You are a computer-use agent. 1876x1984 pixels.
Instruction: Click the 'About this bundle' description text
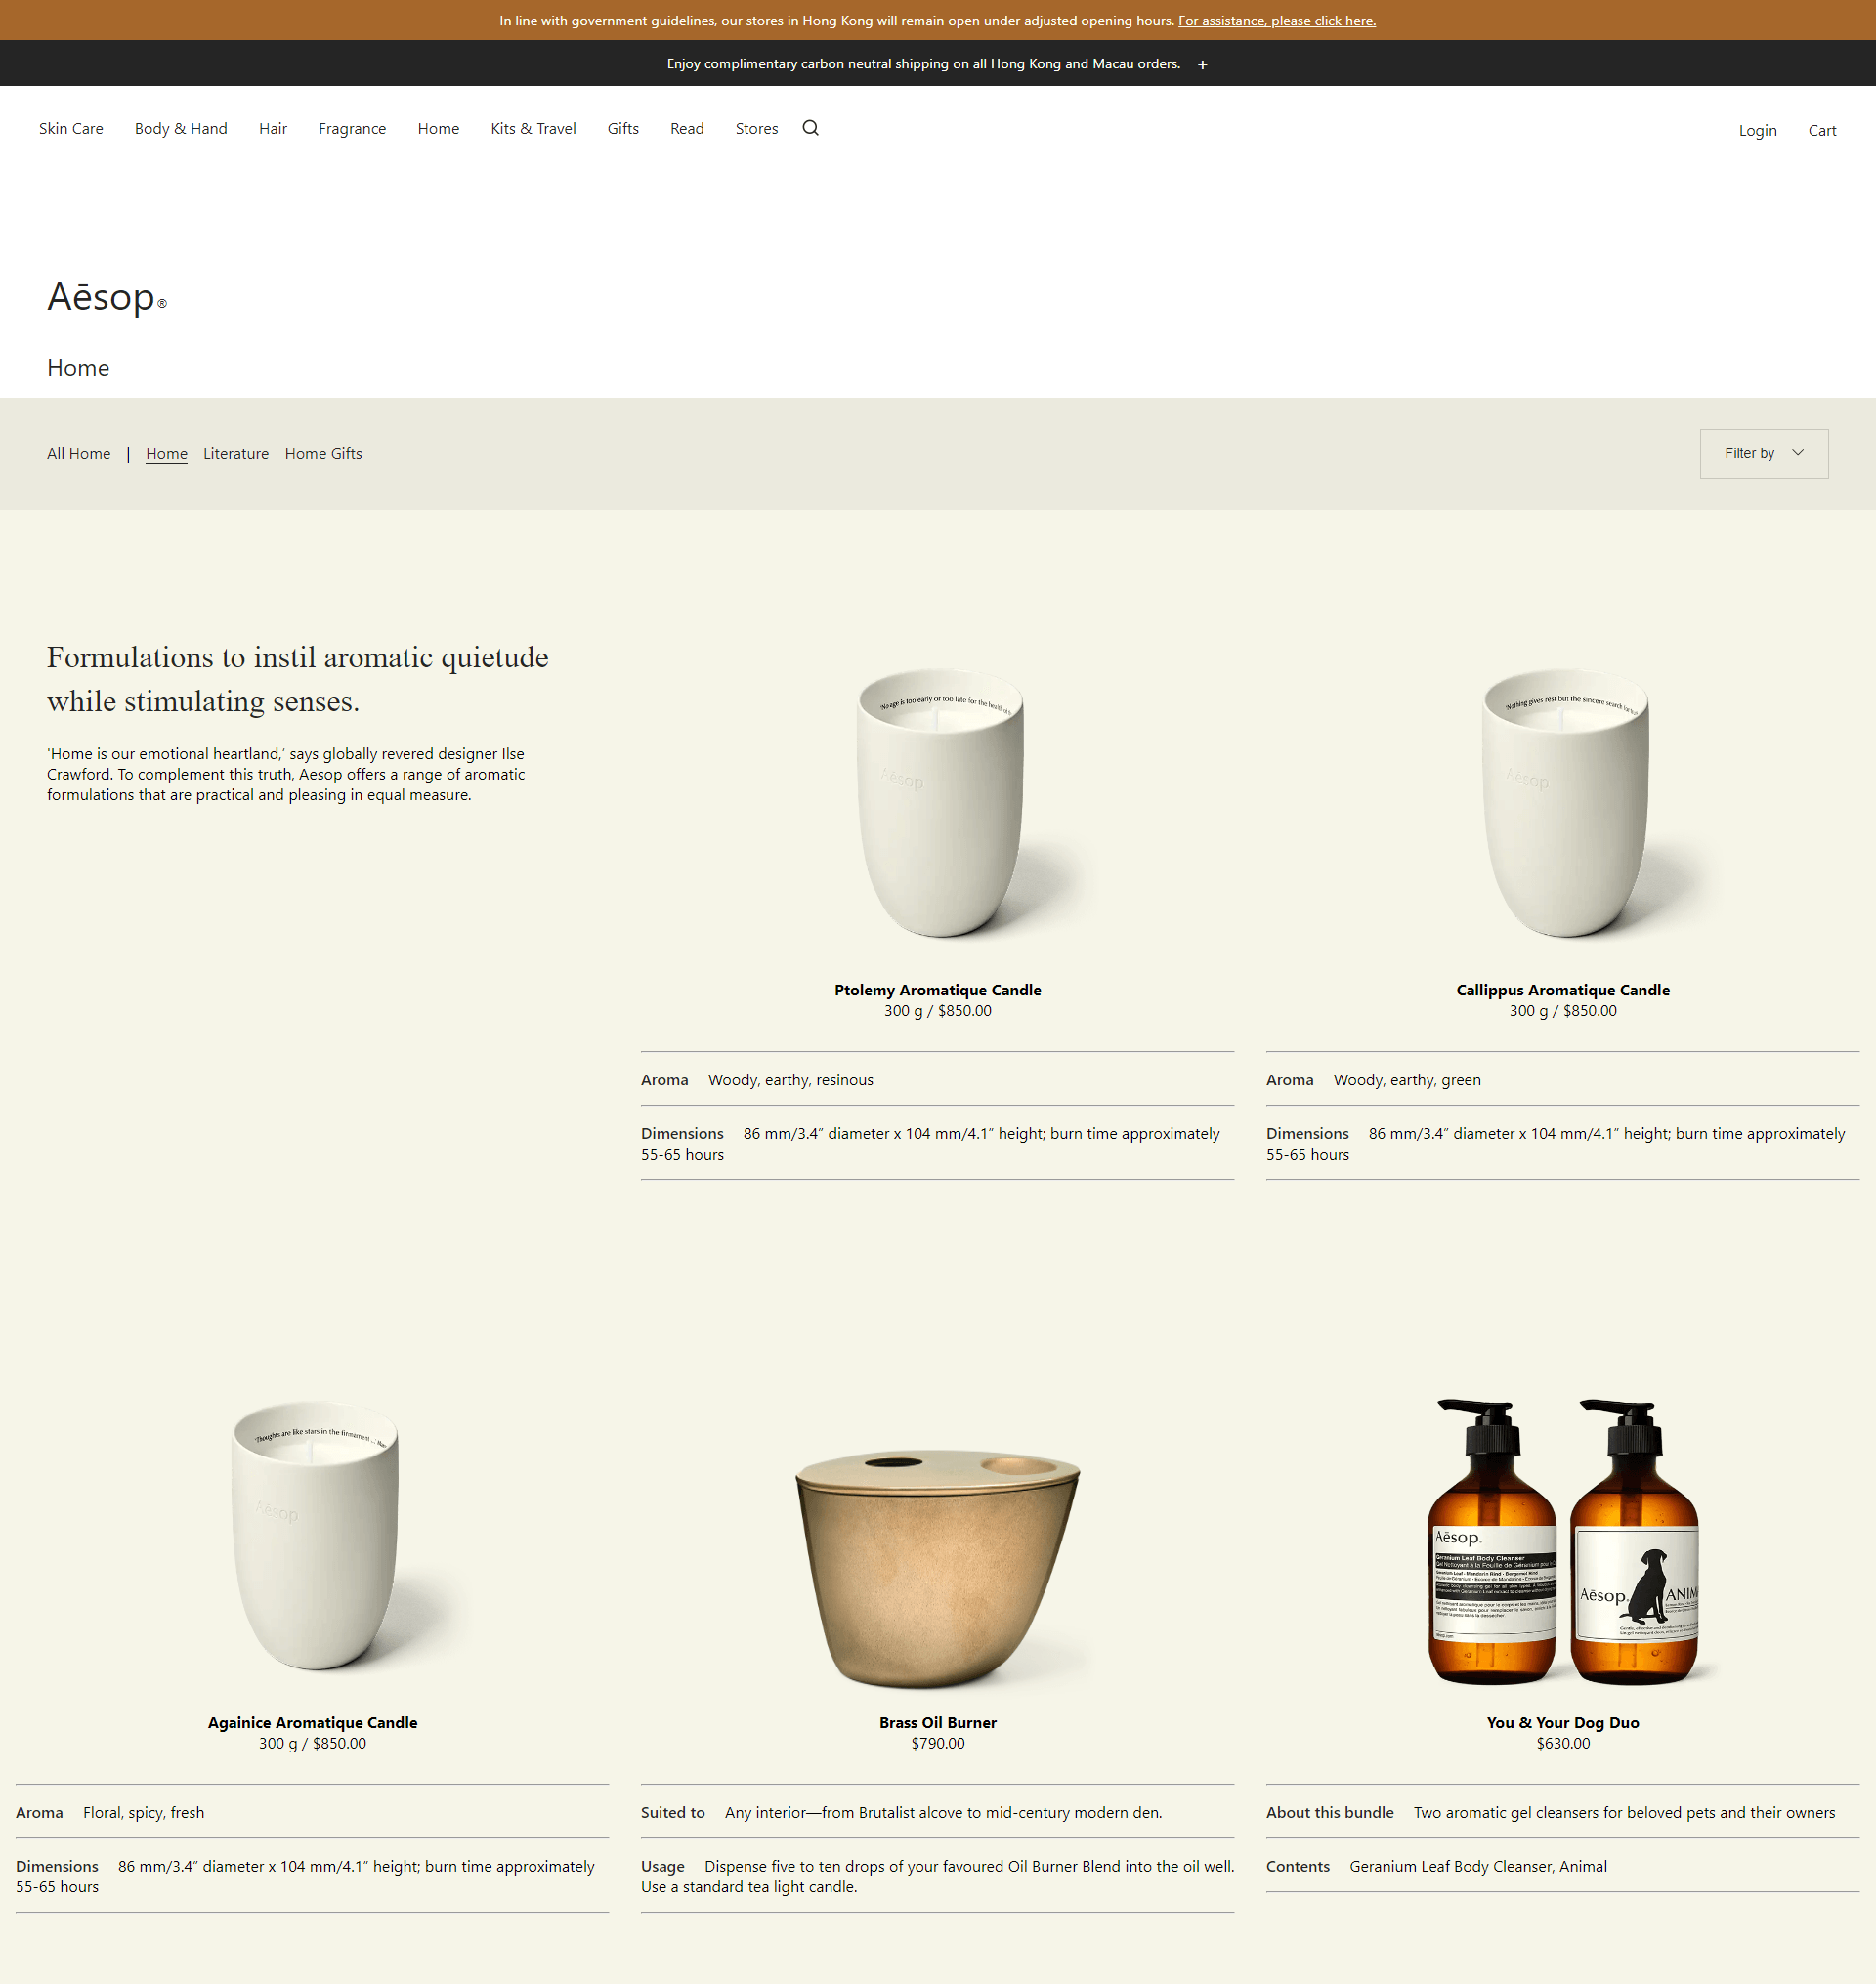(x=1624, y=1812)
